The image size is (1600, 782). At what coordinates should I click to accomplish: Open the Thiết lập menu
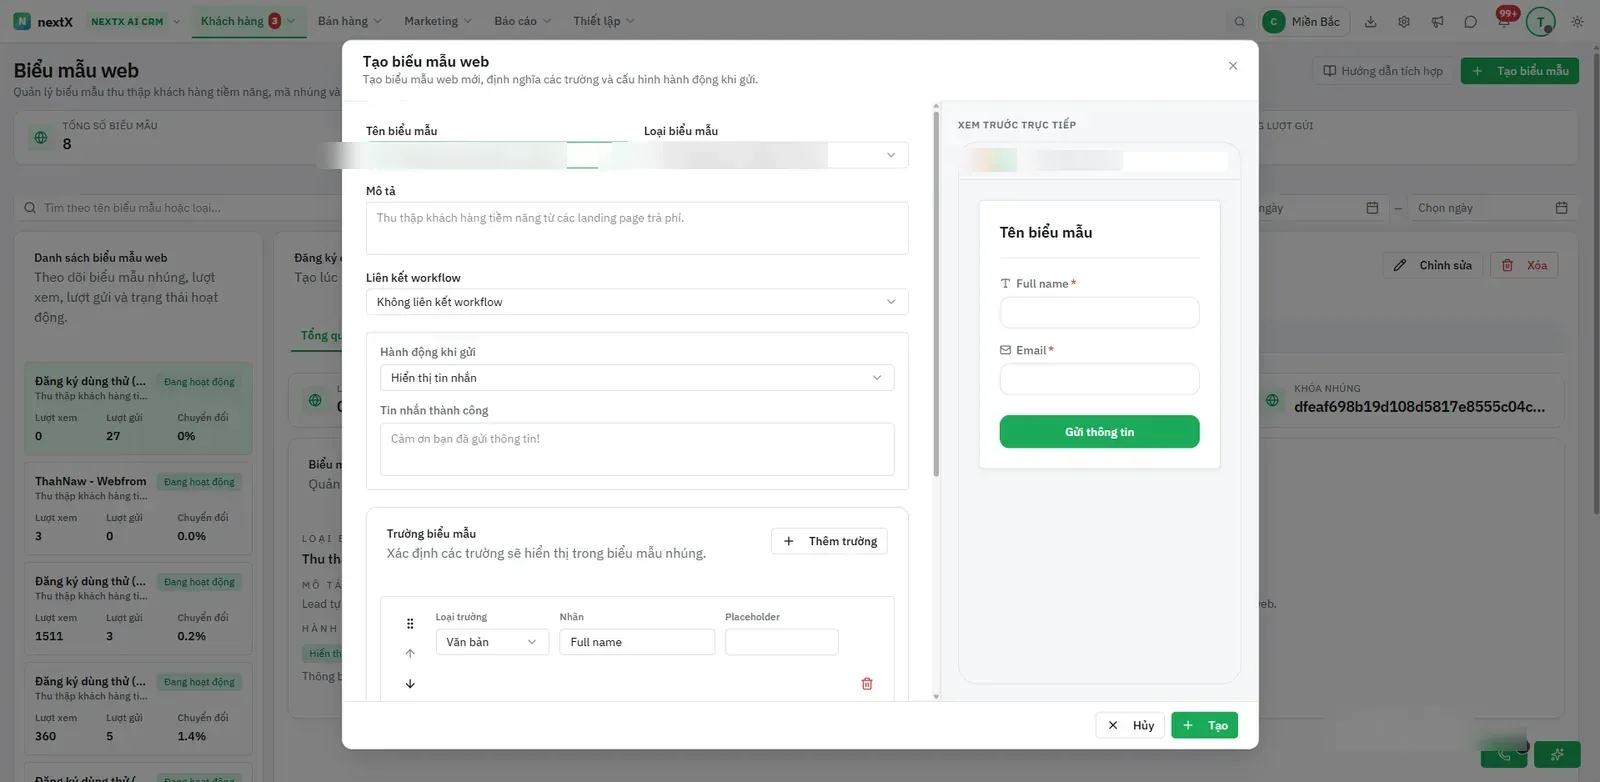point(604,21)
